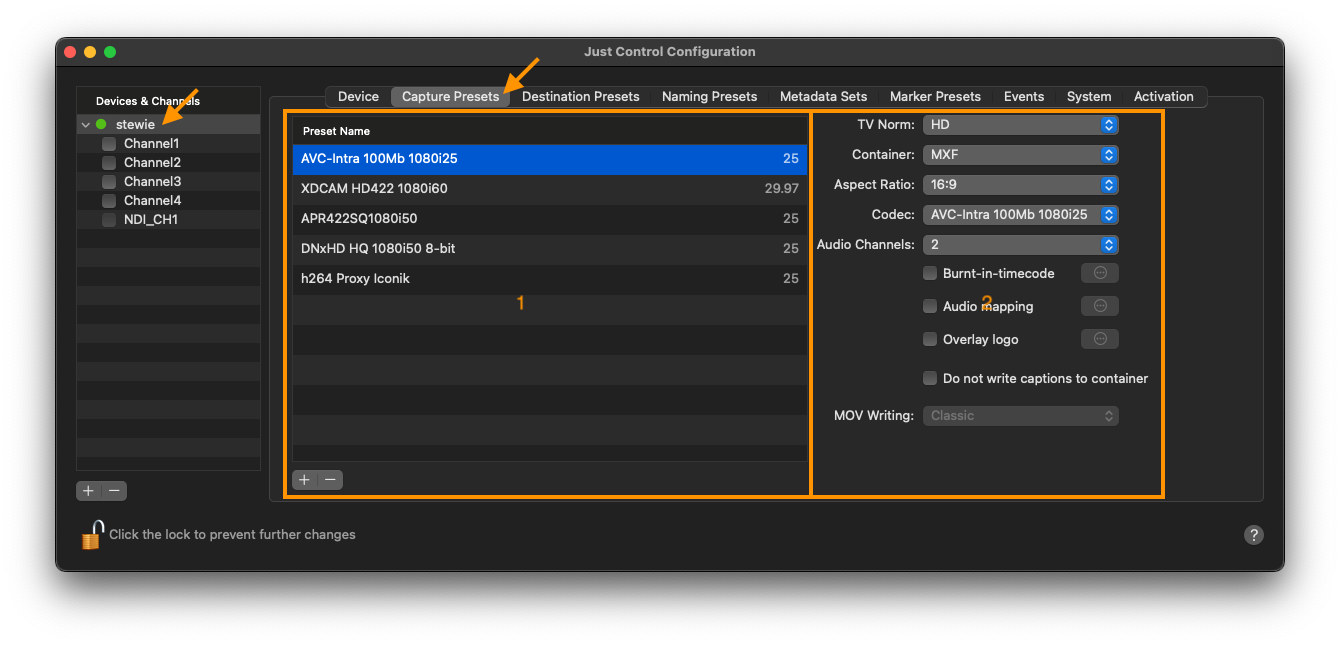
Task: Switch to the Activation tab
Action: 1164,97
